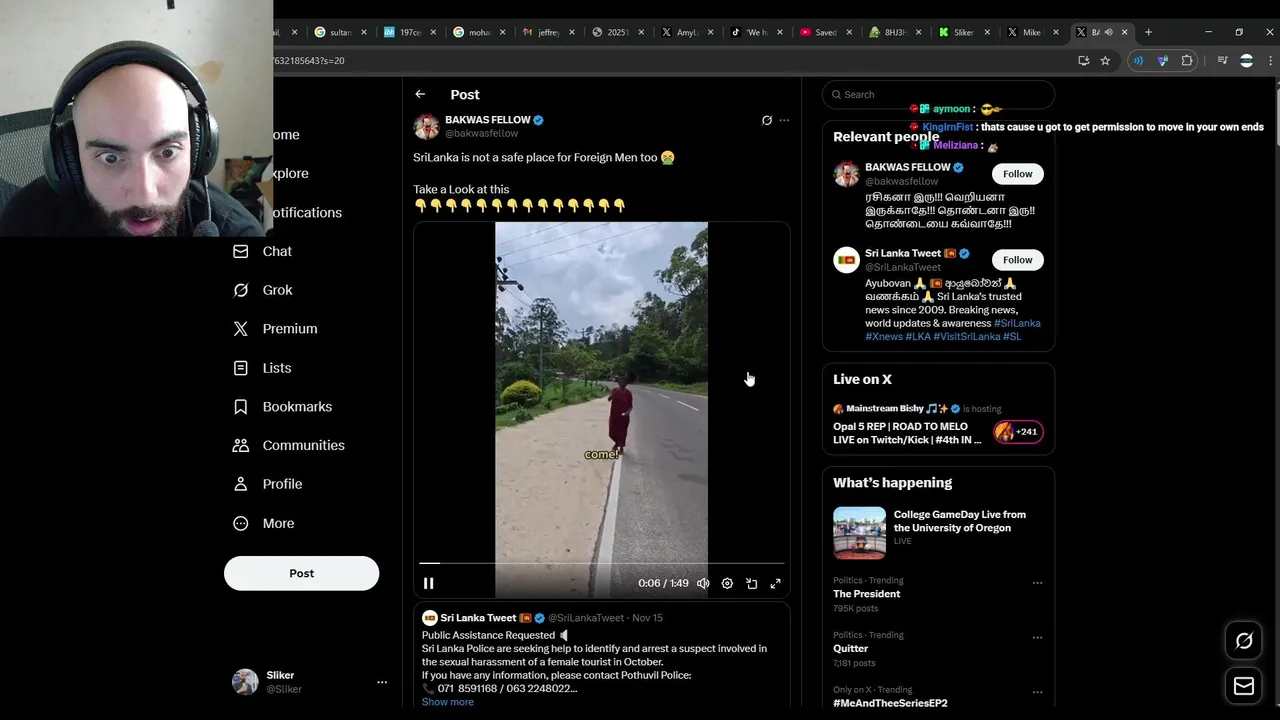Screen dimensions: 1280x720
Task: Open browser media control icon
Action: tap(1222, 61)
